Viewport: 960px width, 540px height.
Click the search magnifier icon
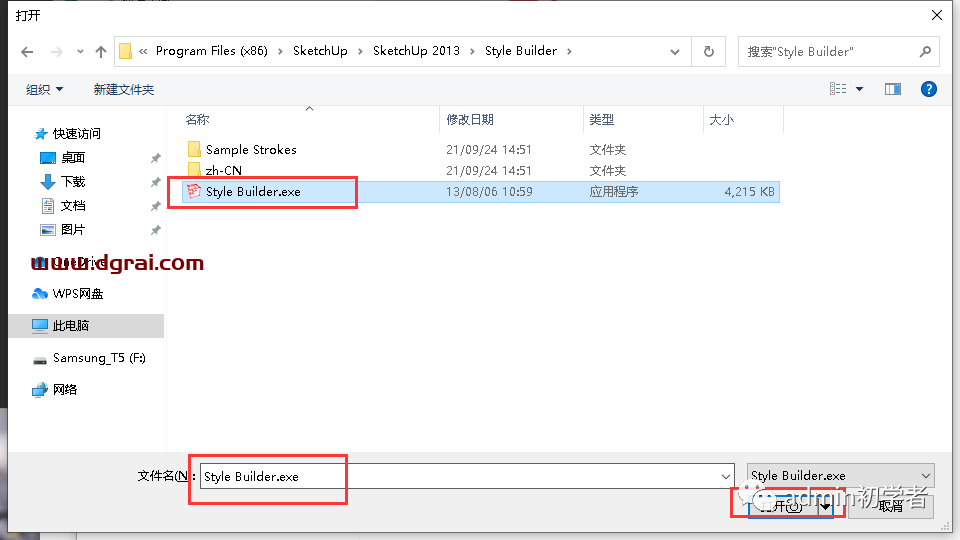click(925, 51)
